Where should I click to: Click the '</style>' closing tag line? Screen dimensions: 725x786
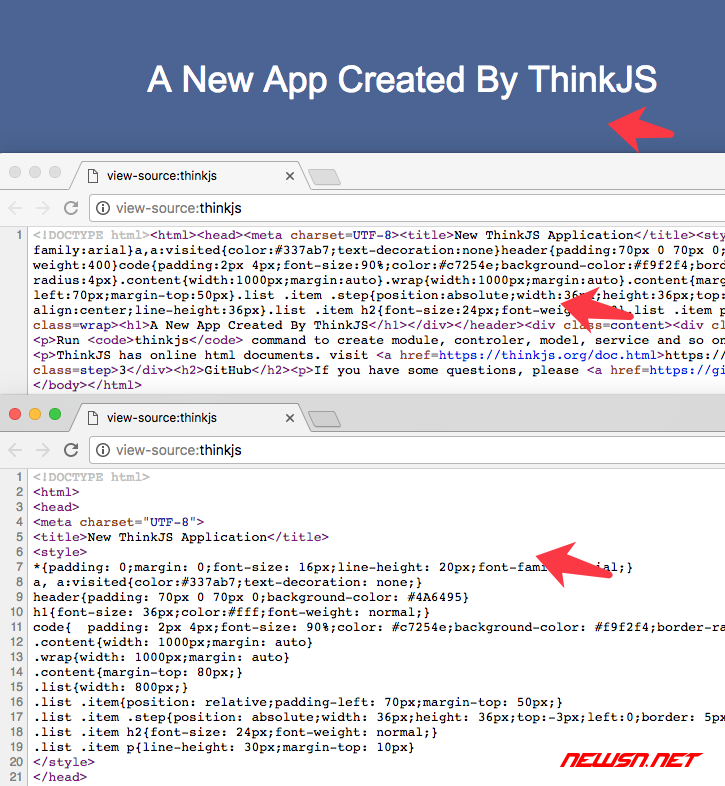[x=64, y=762]
